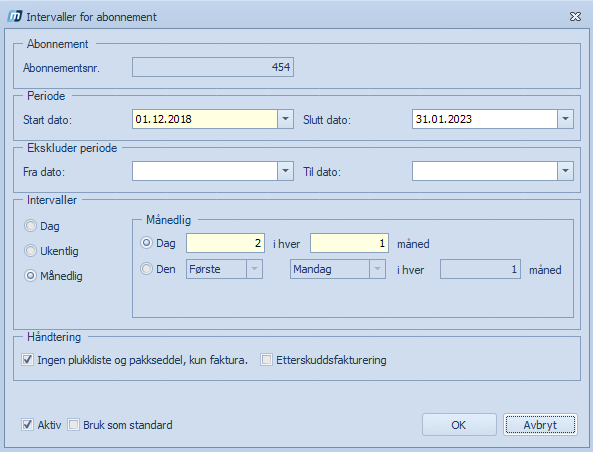This screenshot has width=593, height=452.
Task: Select the Ukentlig interval option
Action: point(30,251)
